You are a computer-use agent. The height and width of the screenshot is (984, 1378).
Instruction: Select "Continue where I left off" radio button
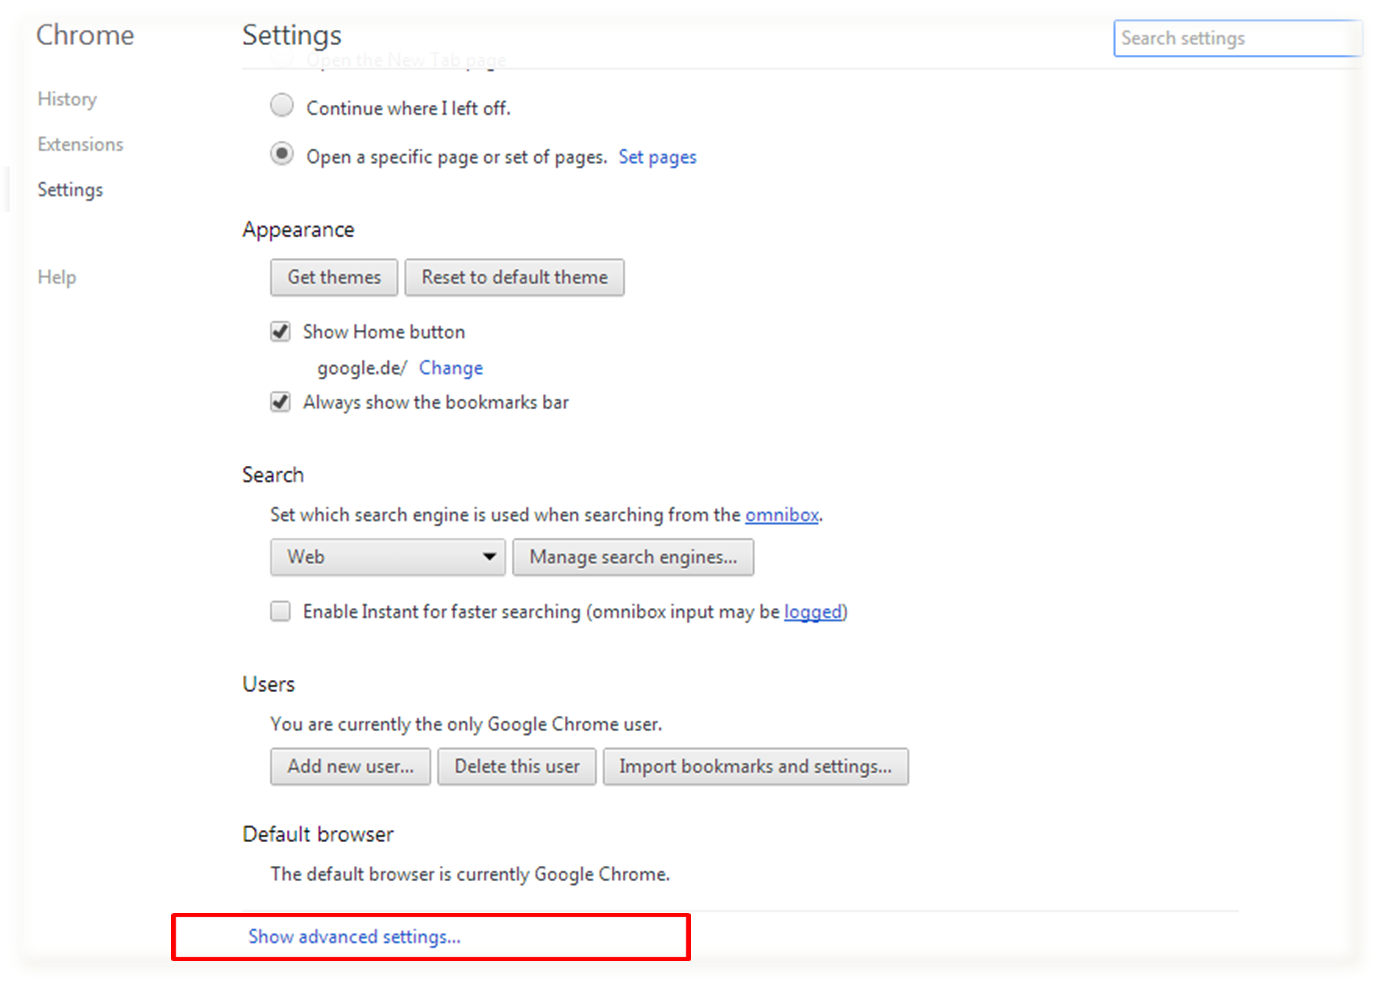[x=282, y=105]
